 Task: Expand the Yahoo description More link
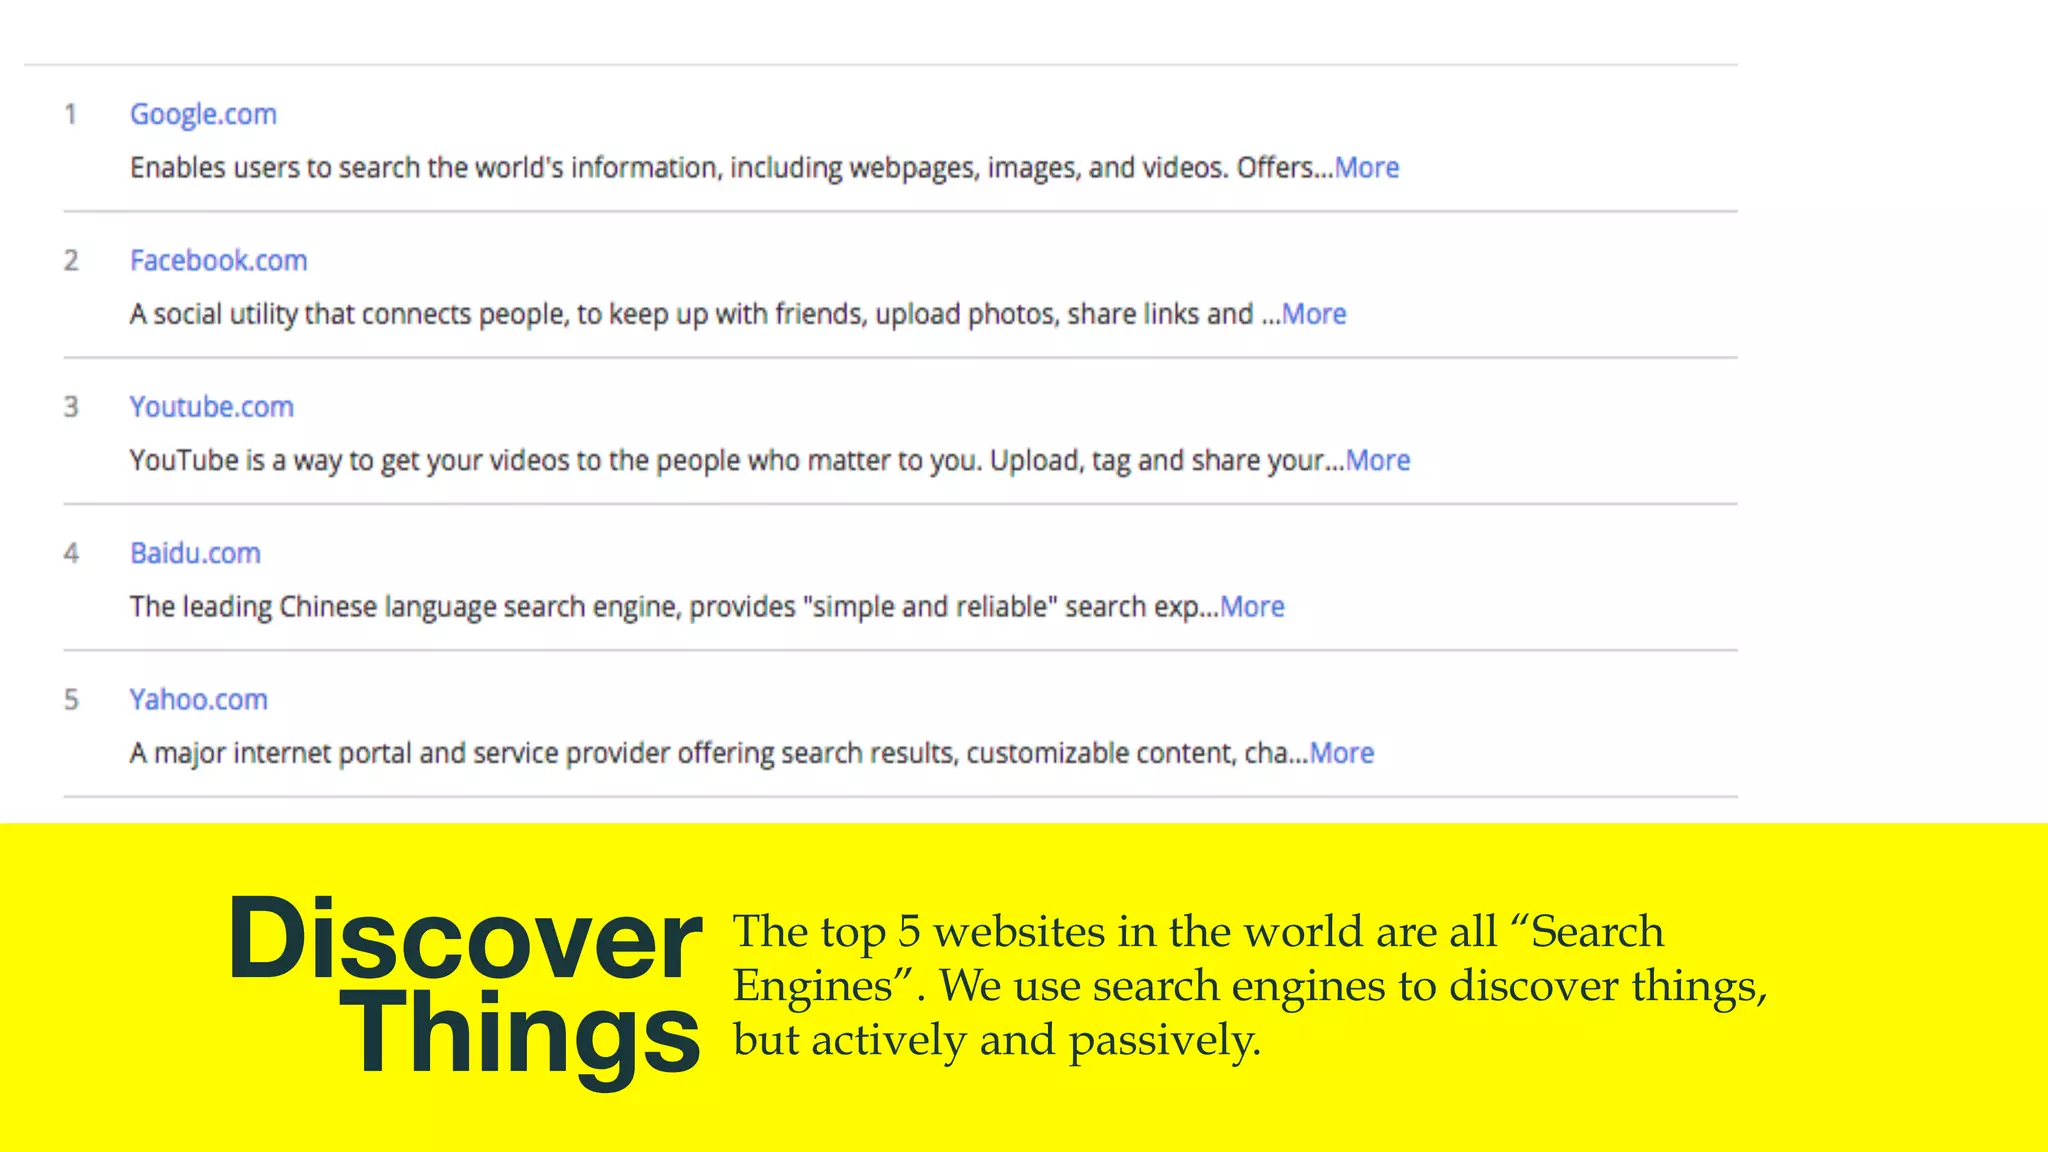click(1341, 752)
